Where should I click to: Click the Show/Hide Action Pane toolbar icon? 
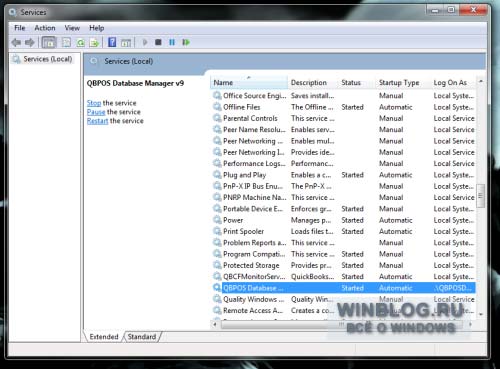tap(126, 42)
